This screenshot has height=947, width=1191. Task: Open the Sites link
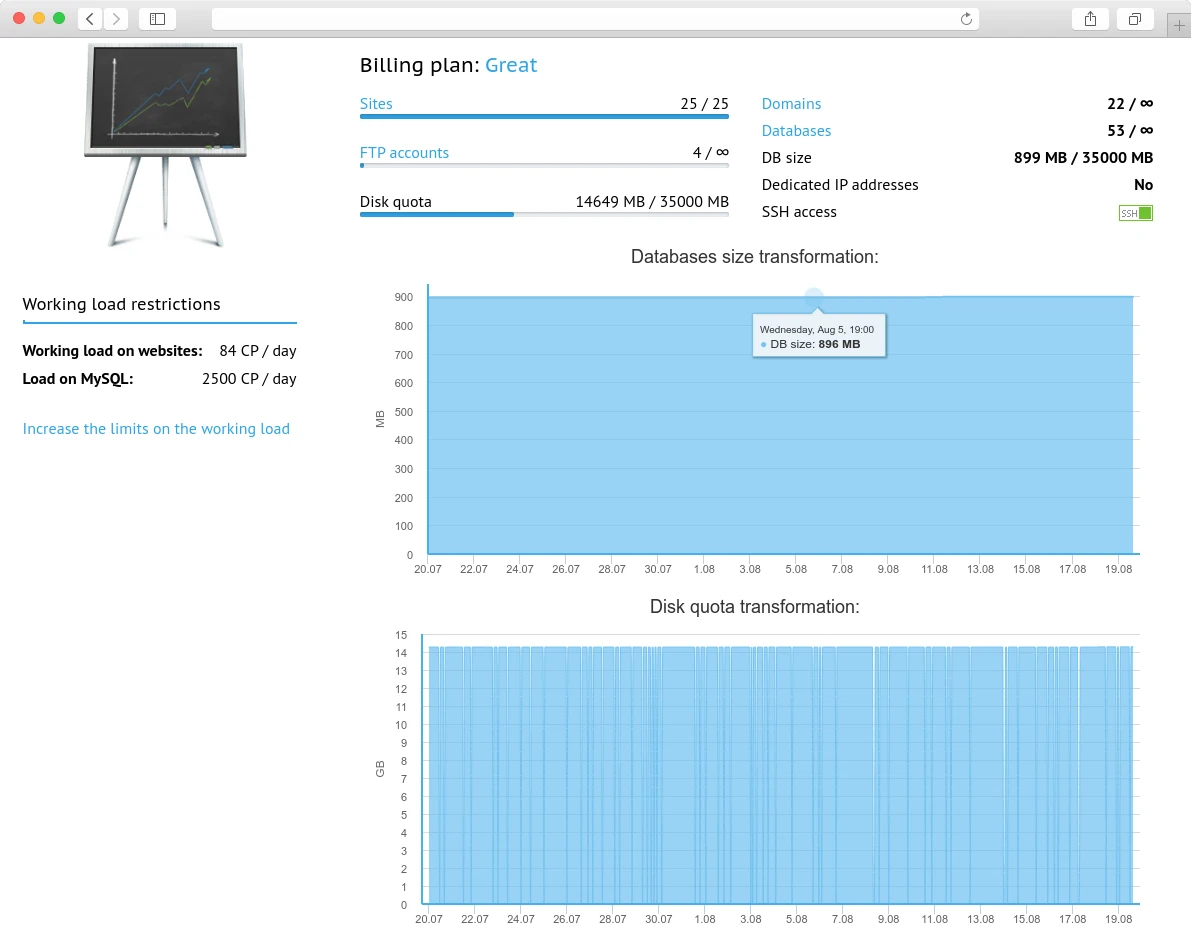tap(376, 104)
